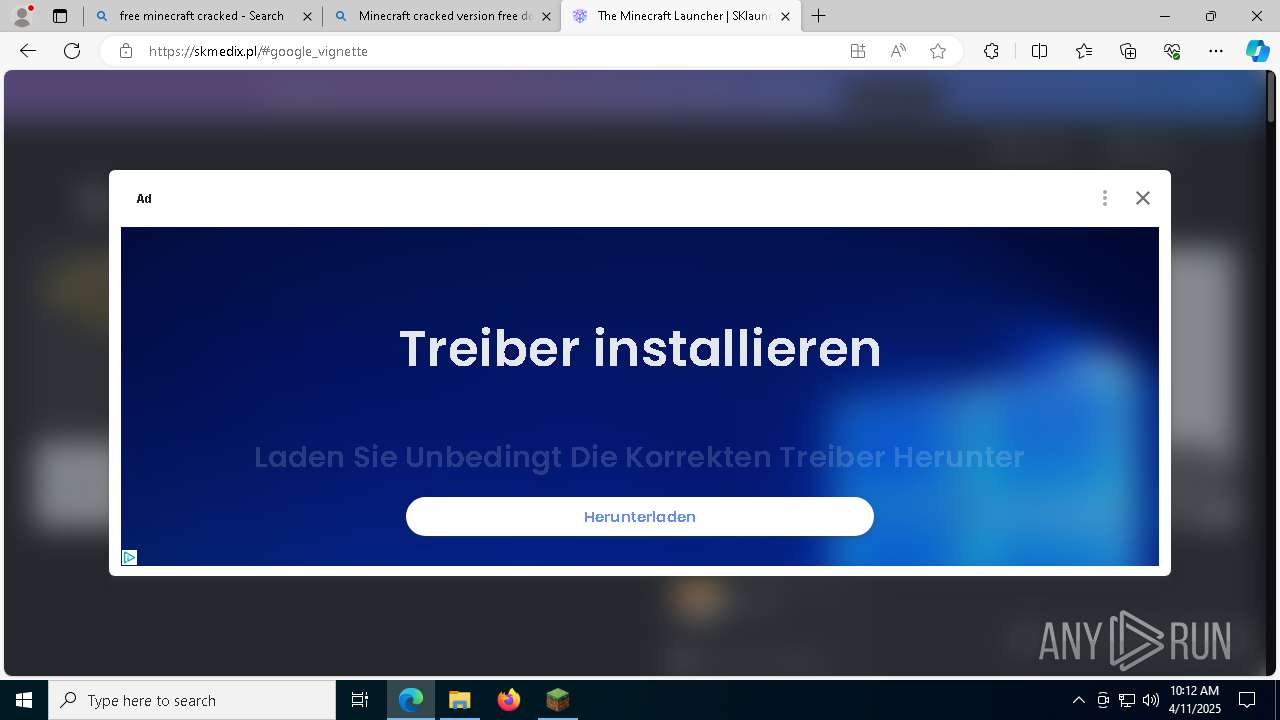Launch the Copilot sidebar icon

pos(1257,51)
